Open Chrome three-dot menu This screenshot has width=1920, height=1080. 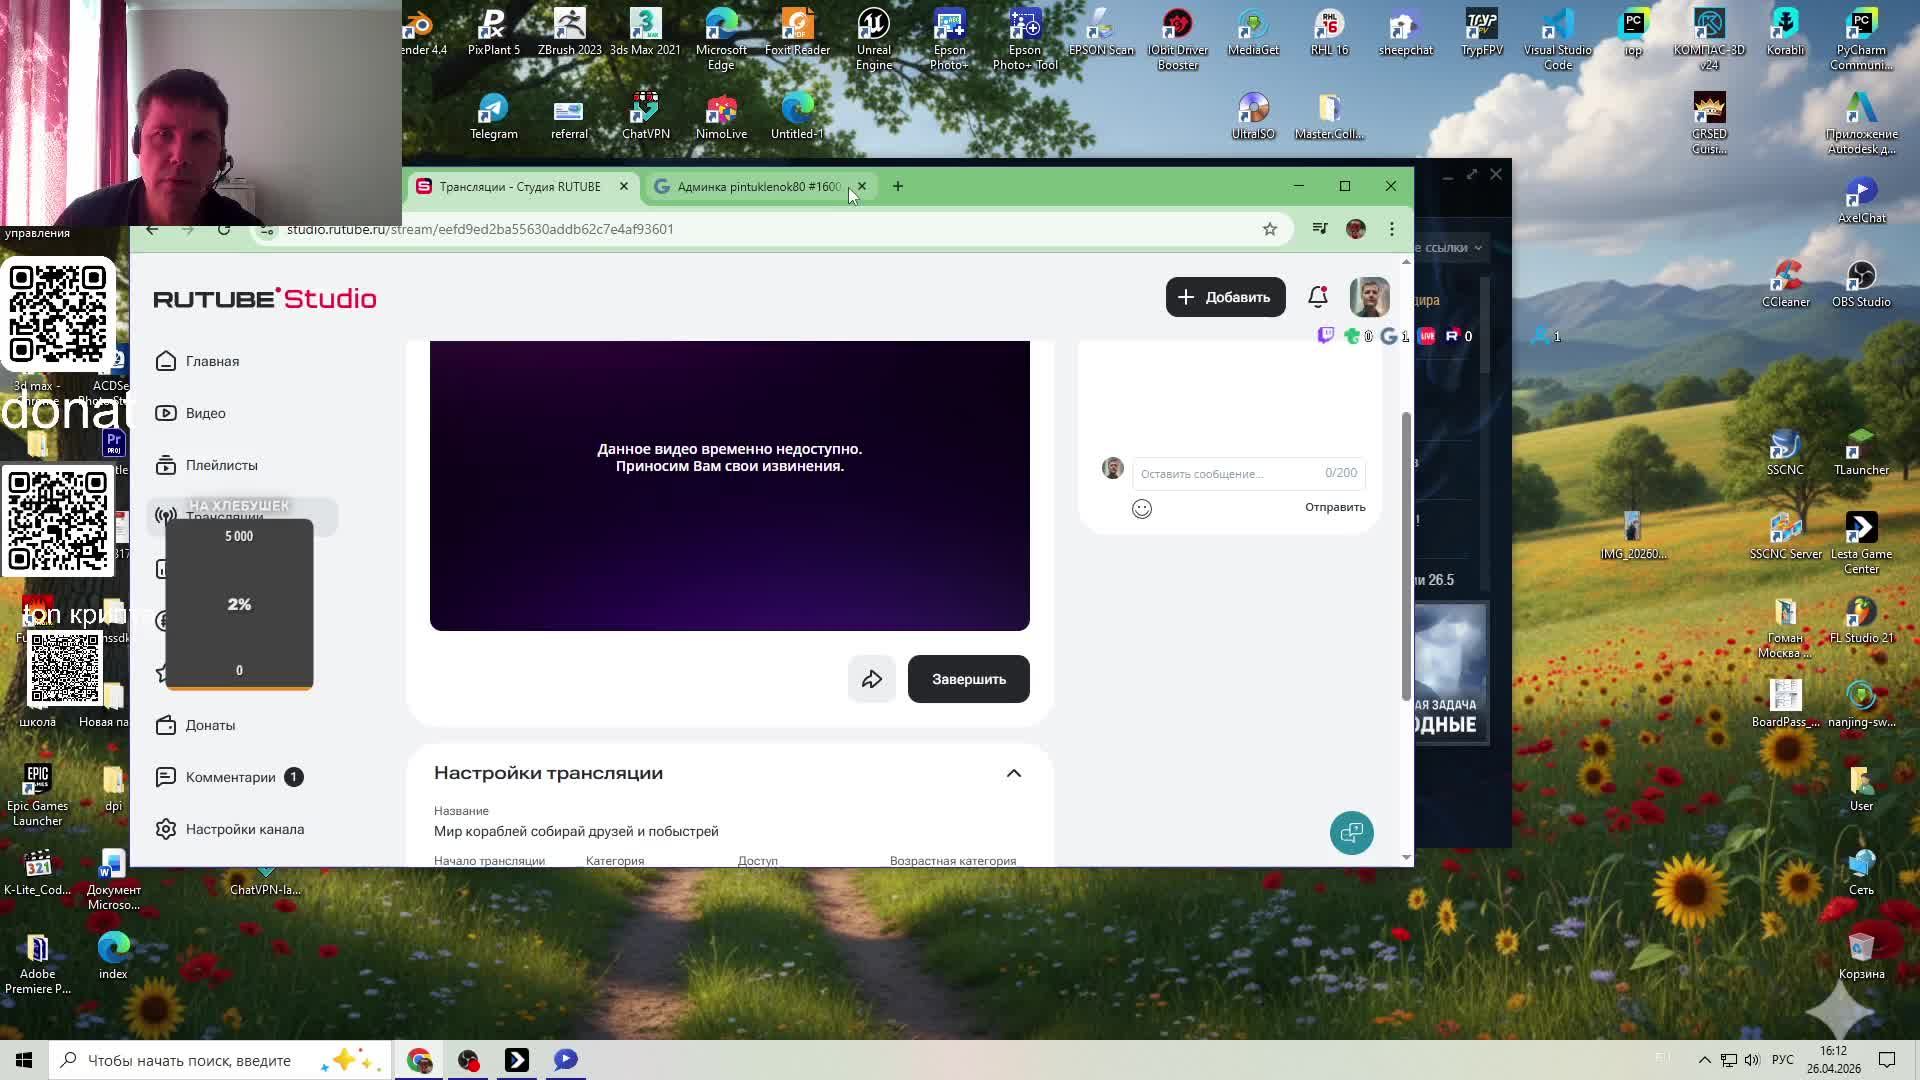[1391, 229]
